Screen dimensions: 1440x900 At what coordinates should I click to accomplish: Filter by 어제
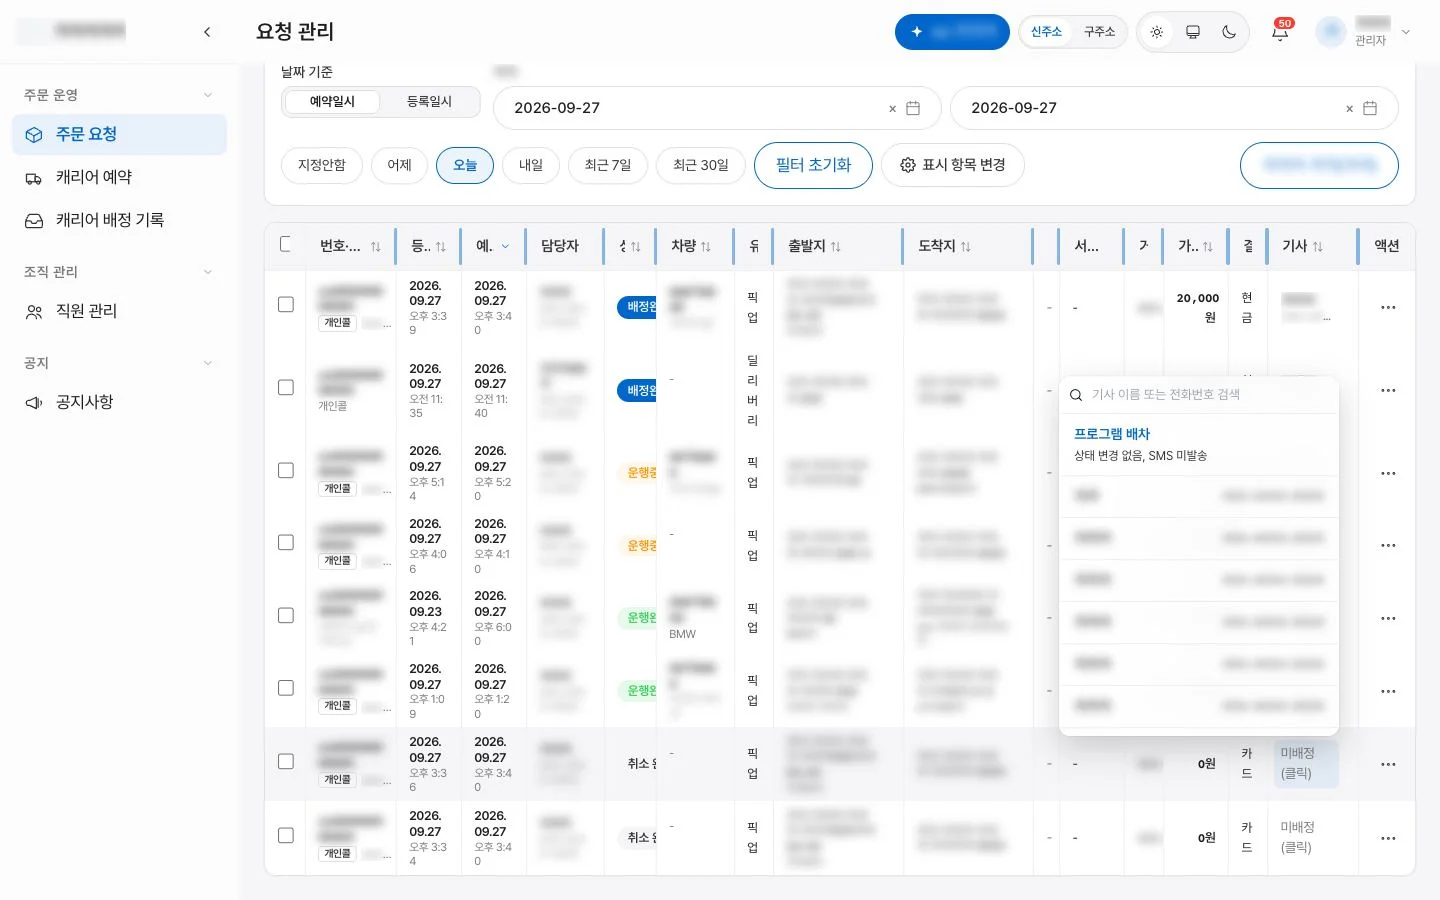click(x=400, y=165)
